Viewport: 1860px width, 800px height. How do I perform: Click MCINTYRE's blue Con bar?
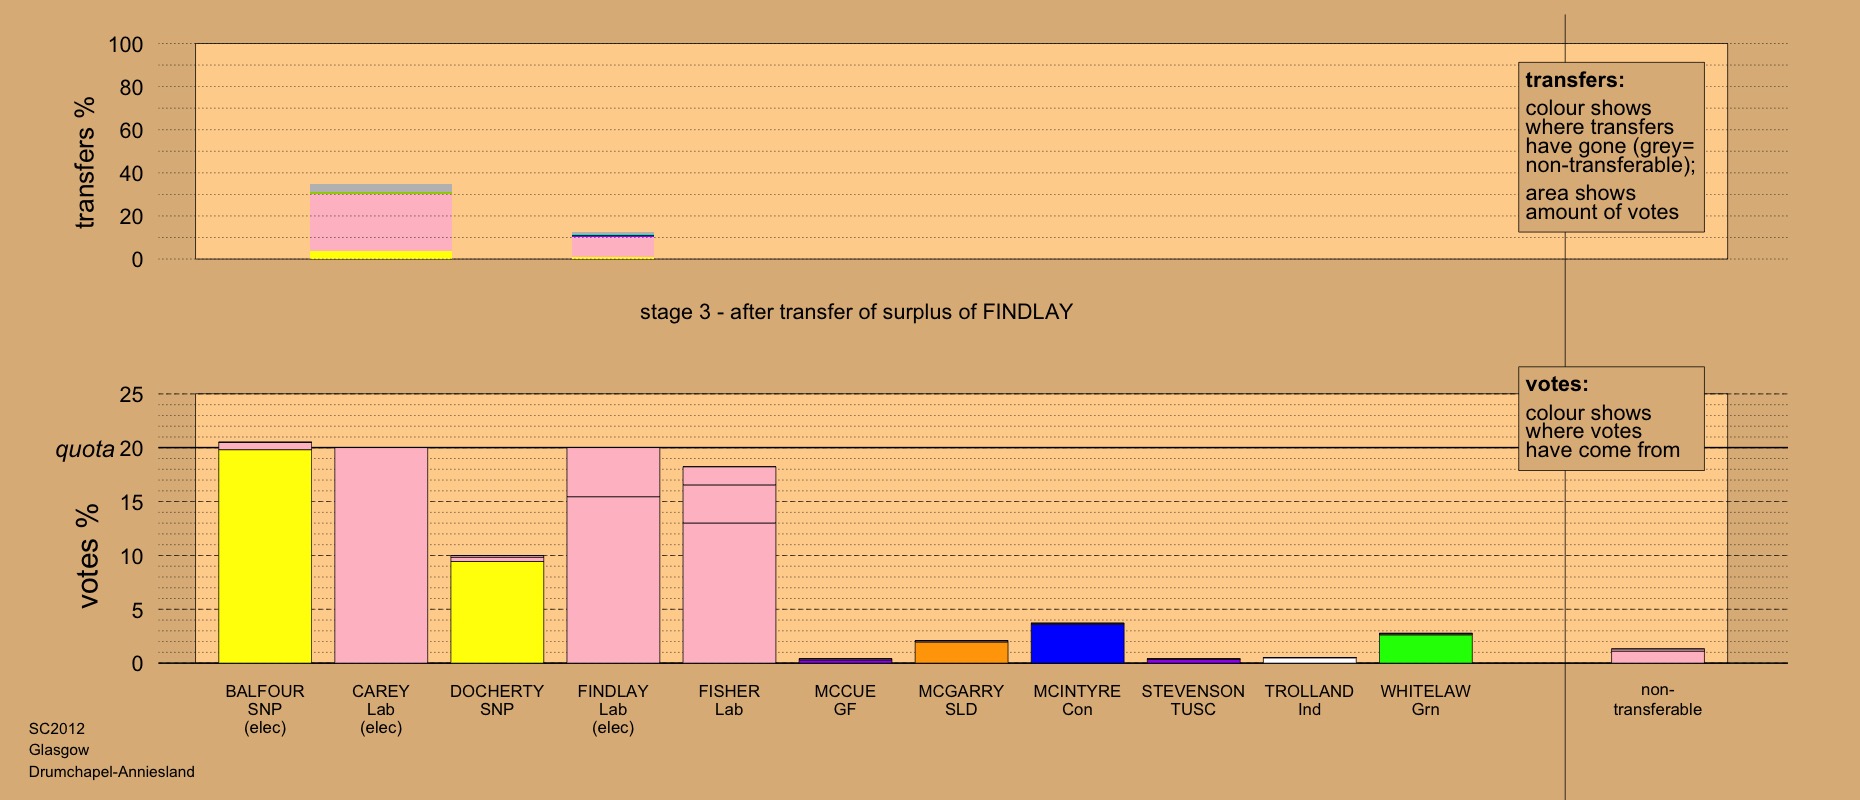1077,643
